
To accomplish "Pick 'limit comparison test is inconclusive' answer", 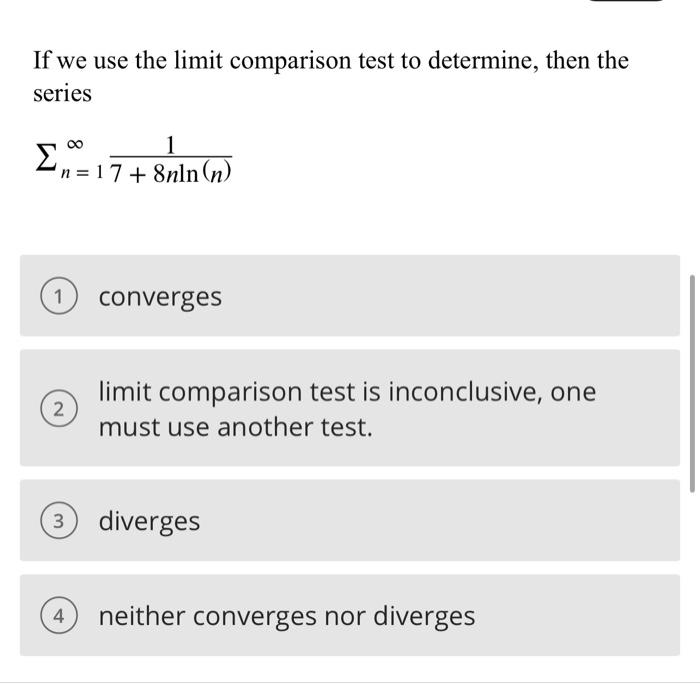I will pyautogui.click(x=347, y=409).
